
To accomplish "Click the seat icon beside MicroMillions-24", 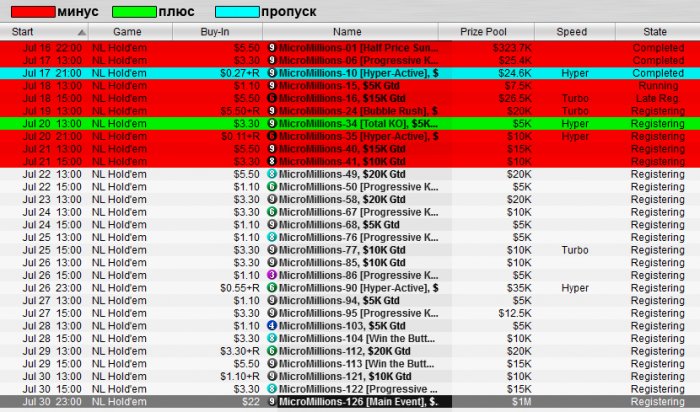I will click(272, 111).
